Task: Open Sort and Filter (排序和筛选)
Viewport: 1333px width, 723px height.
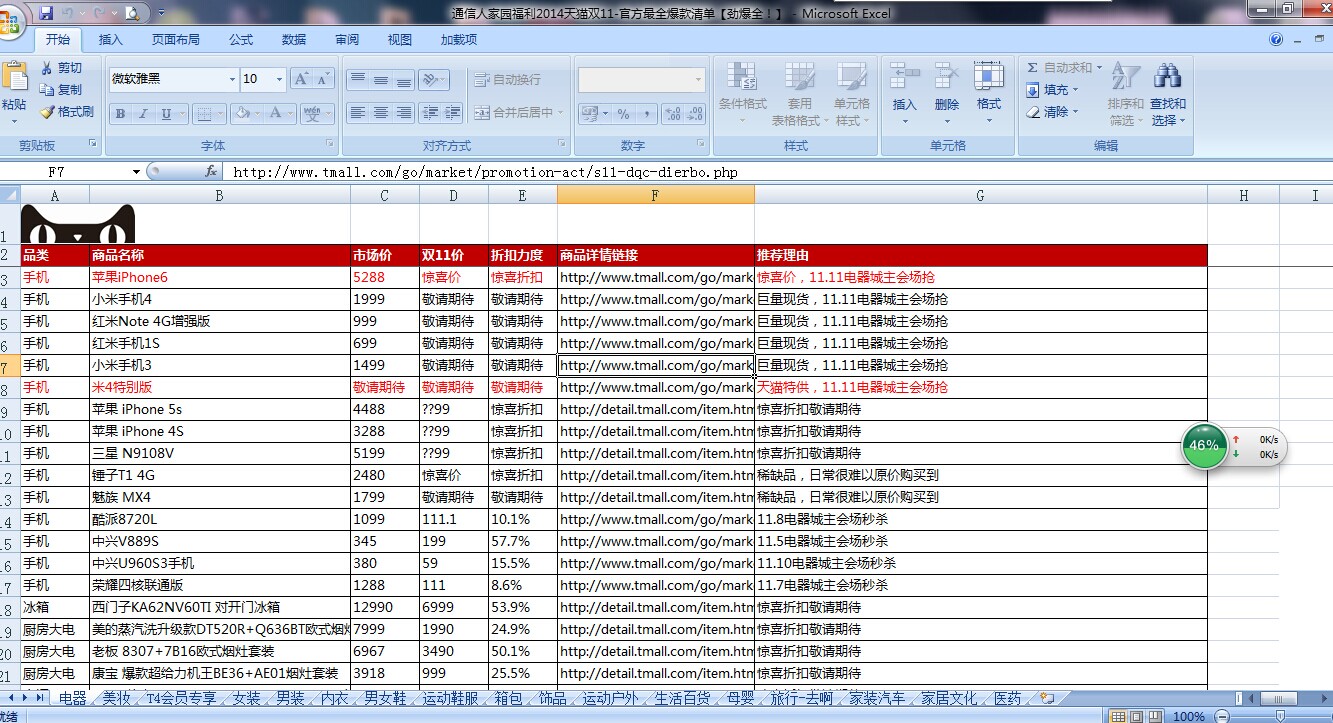Action: coord(1125,94)
